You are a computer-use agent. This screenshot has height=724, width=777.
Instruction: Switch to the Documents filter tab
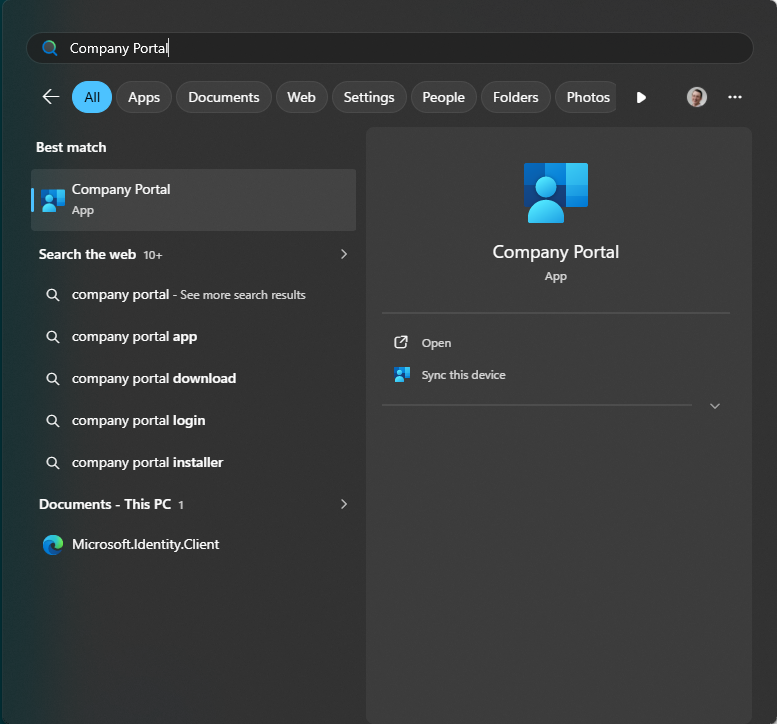(223, 97)
